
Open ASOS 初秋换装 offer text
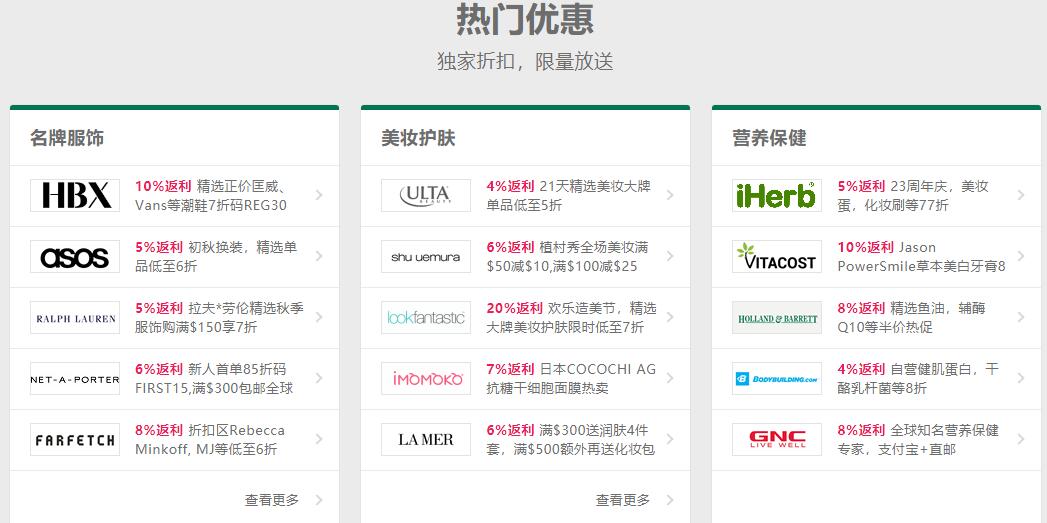[216, 256]
